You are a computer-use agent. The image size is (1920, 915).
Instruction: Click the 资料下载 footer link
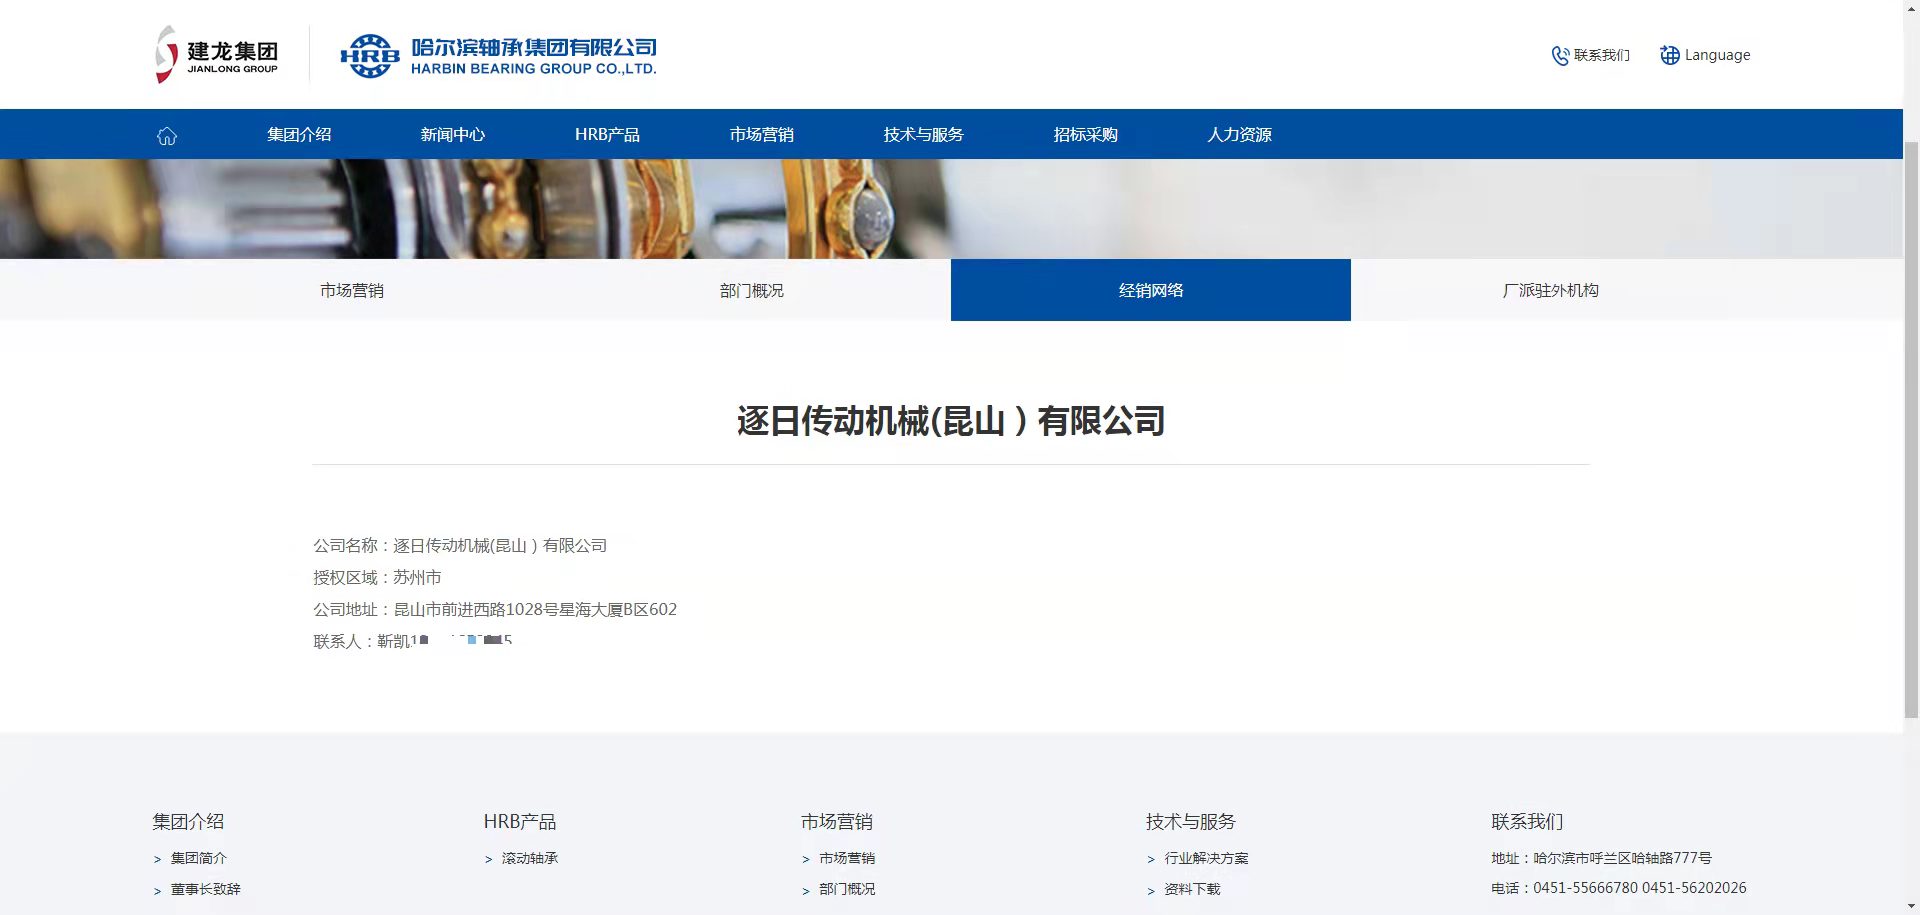coord(1191,889)
